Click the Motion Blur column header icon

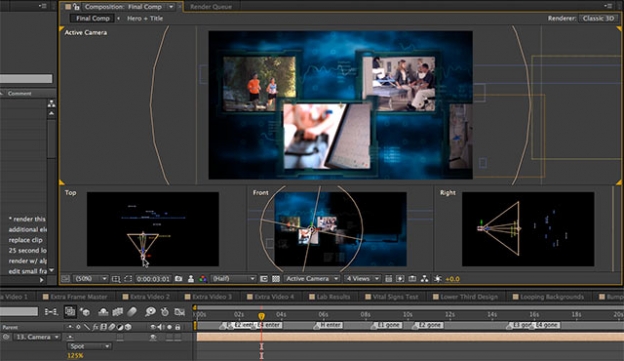pos(112,327)
